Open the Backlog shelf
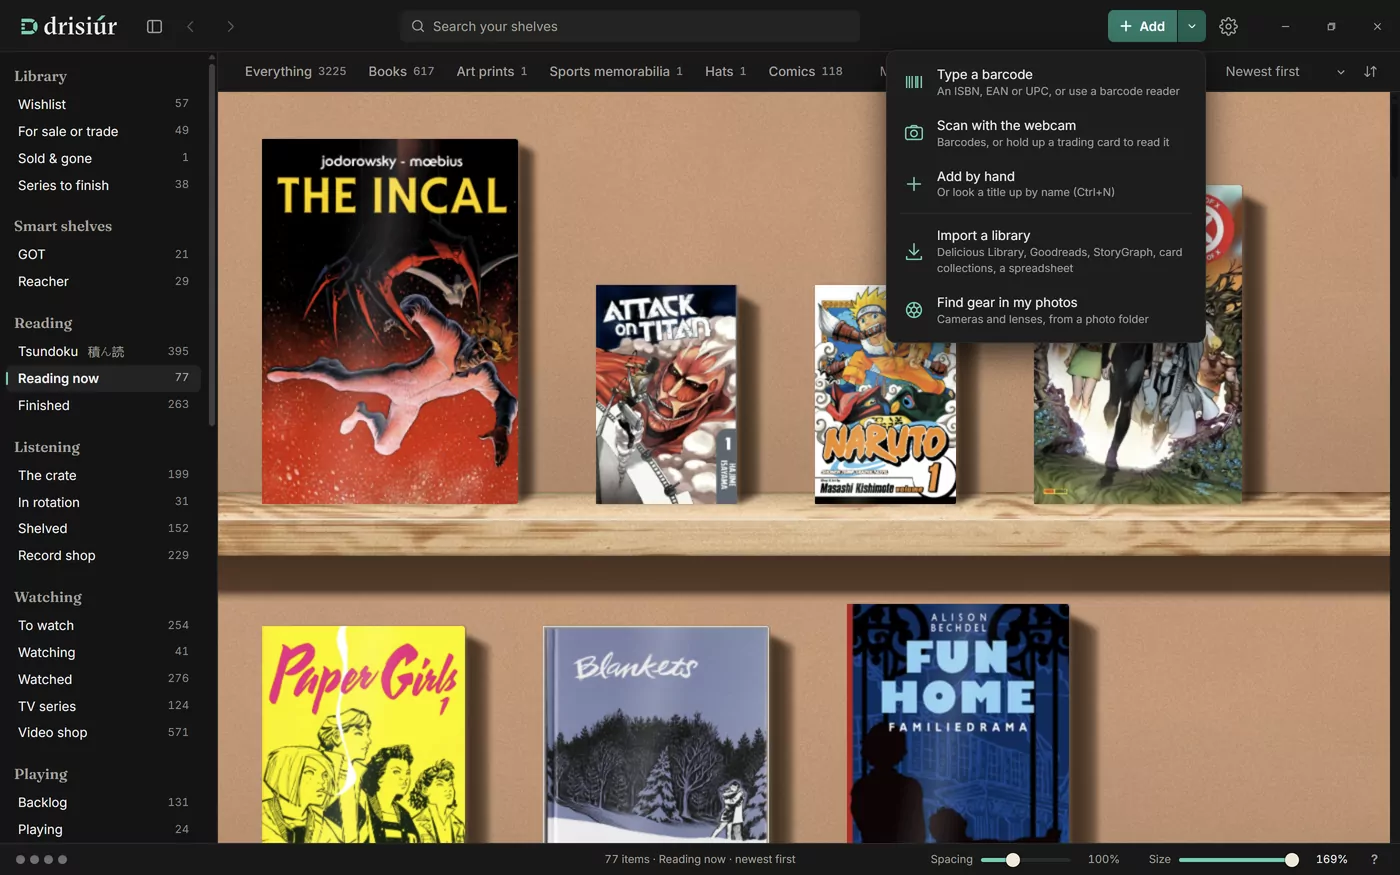 click(104, 802)
